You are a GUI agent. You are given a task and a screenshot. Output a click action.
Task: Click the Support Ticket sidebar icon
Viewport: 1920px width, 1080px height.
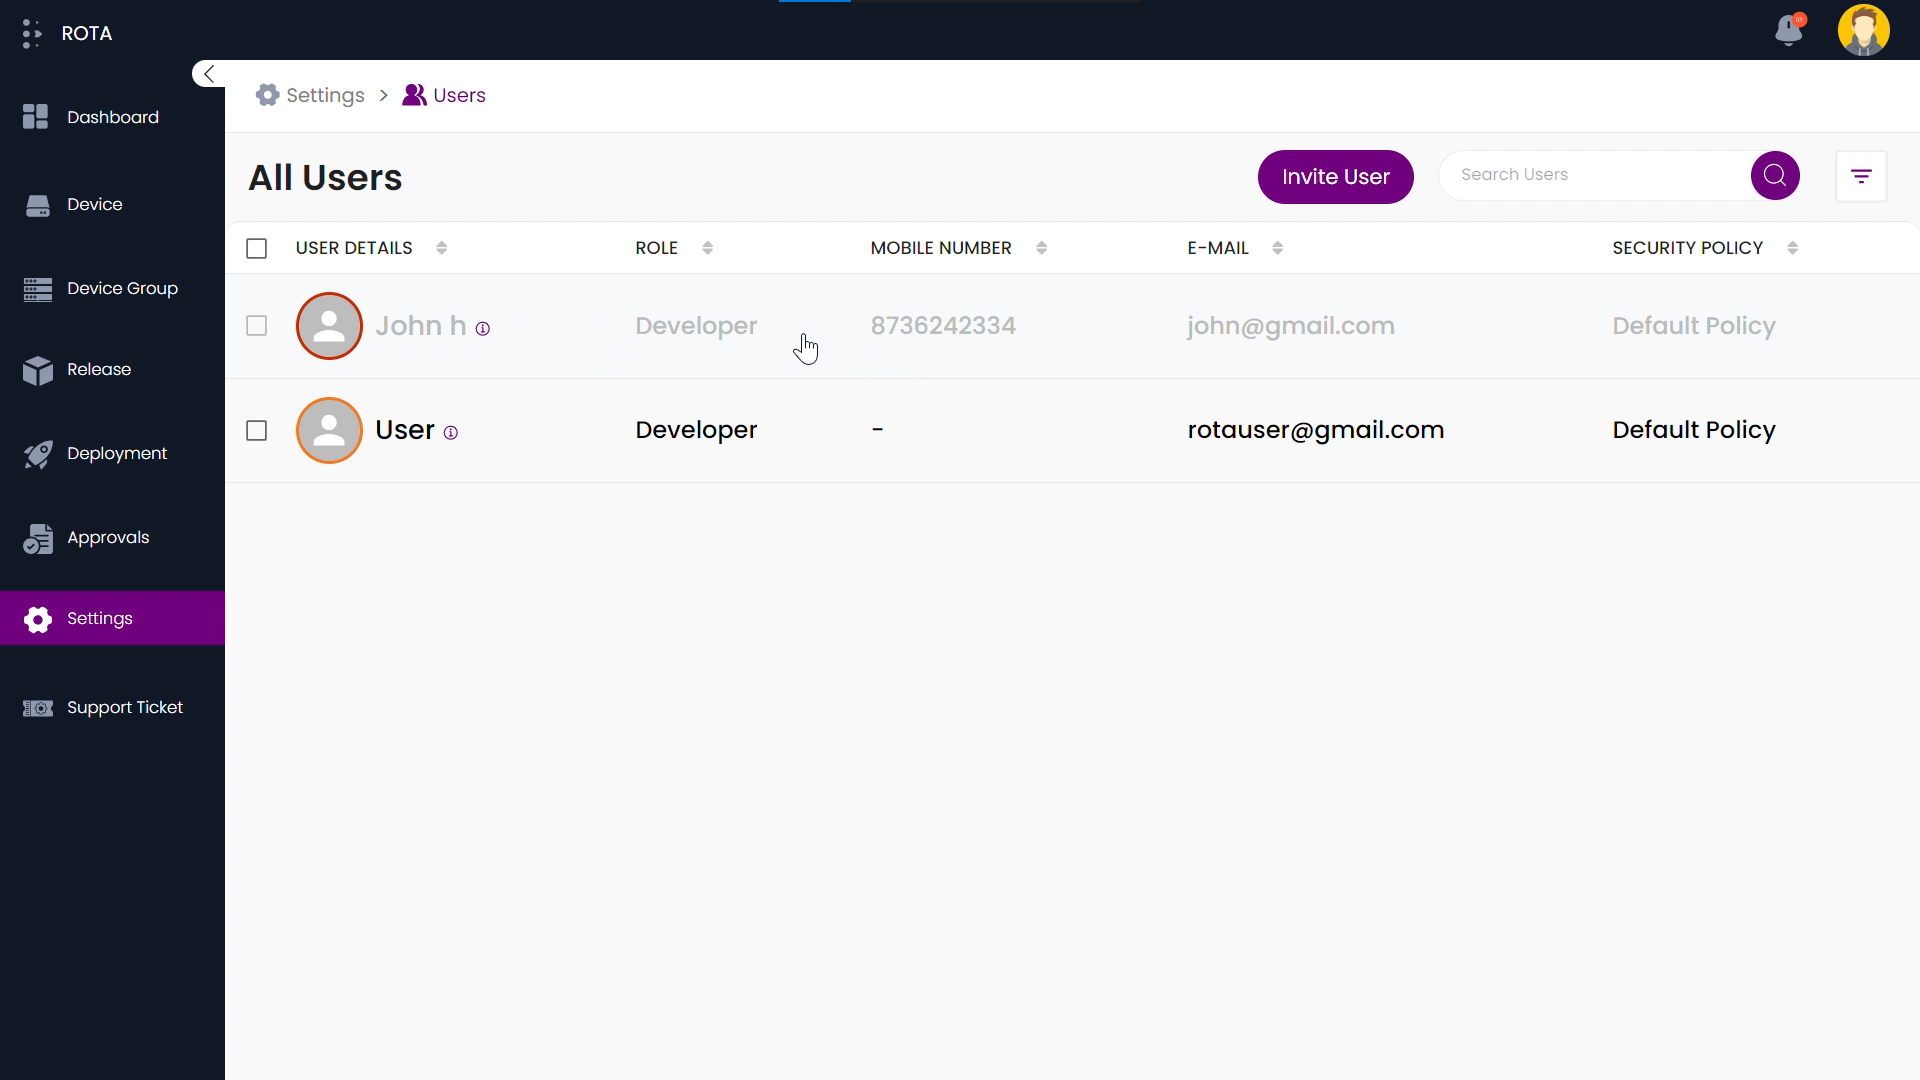coord(37,707)
